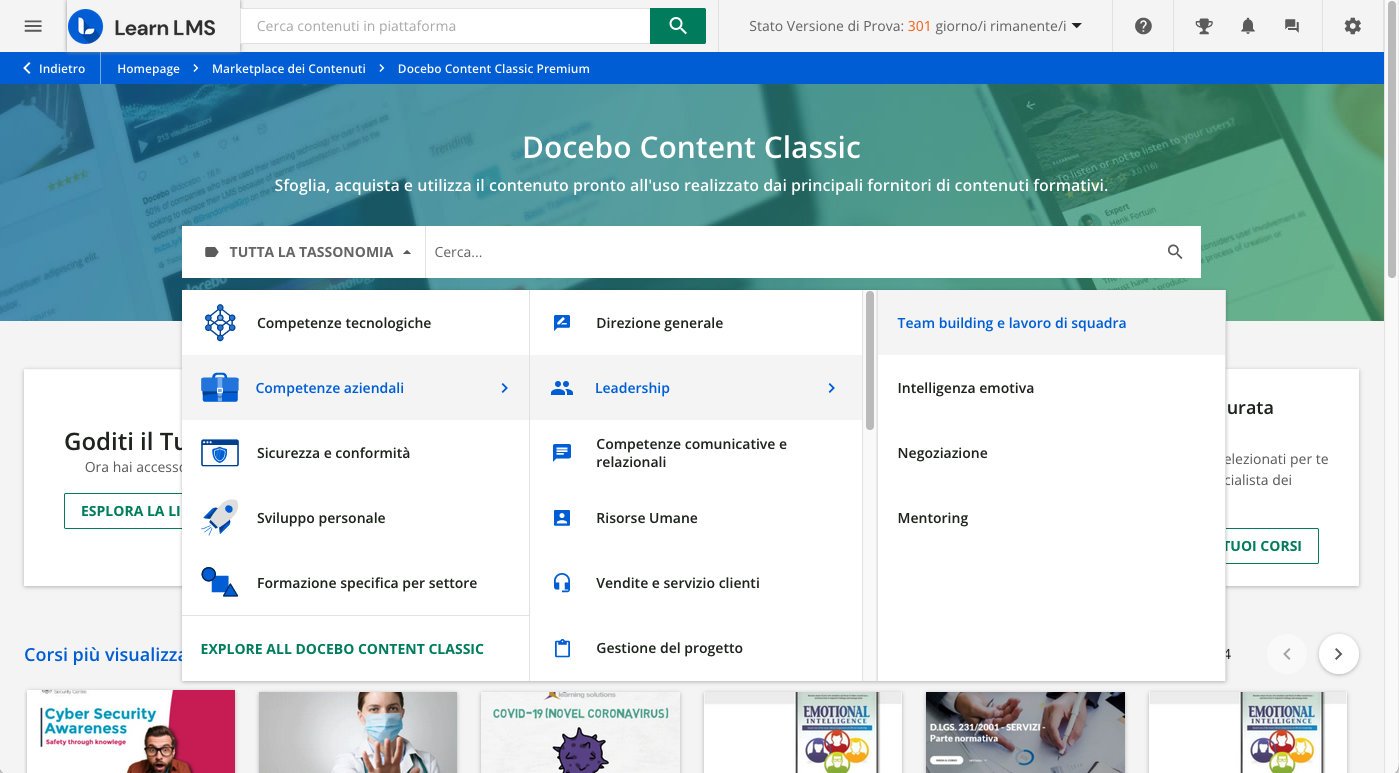Image resolution: width=1399 pixels, height=773 pixels.
Task: Go back via Indietro link
Action: click(x=54, y=69)
